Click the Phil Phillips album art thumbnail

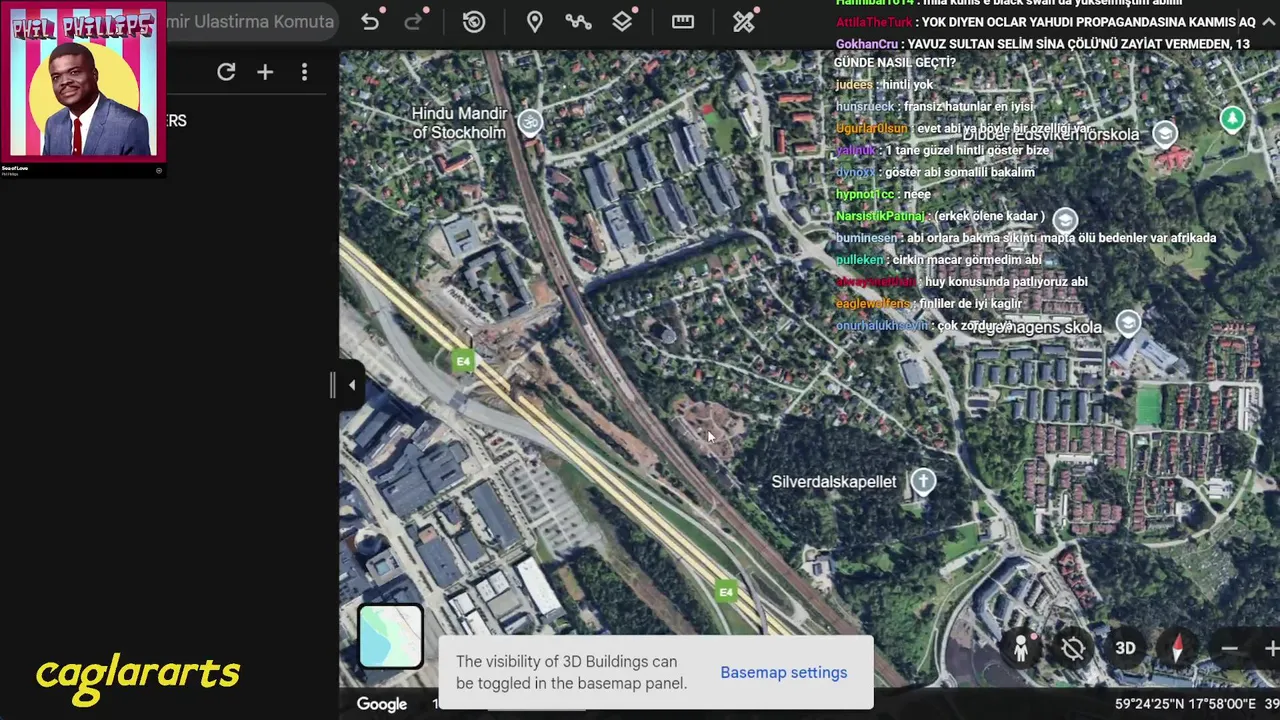84,82
